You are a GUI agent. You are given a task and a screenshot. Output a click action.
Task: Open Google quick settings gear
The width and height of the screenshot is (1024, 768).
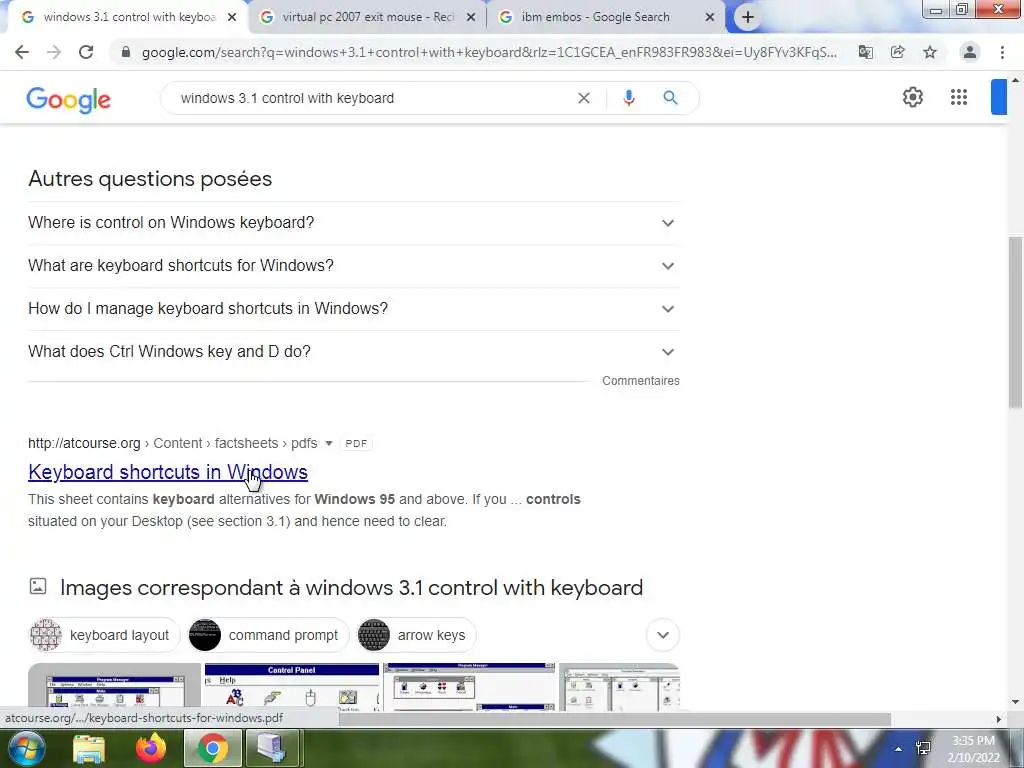(x=912, y=97)
